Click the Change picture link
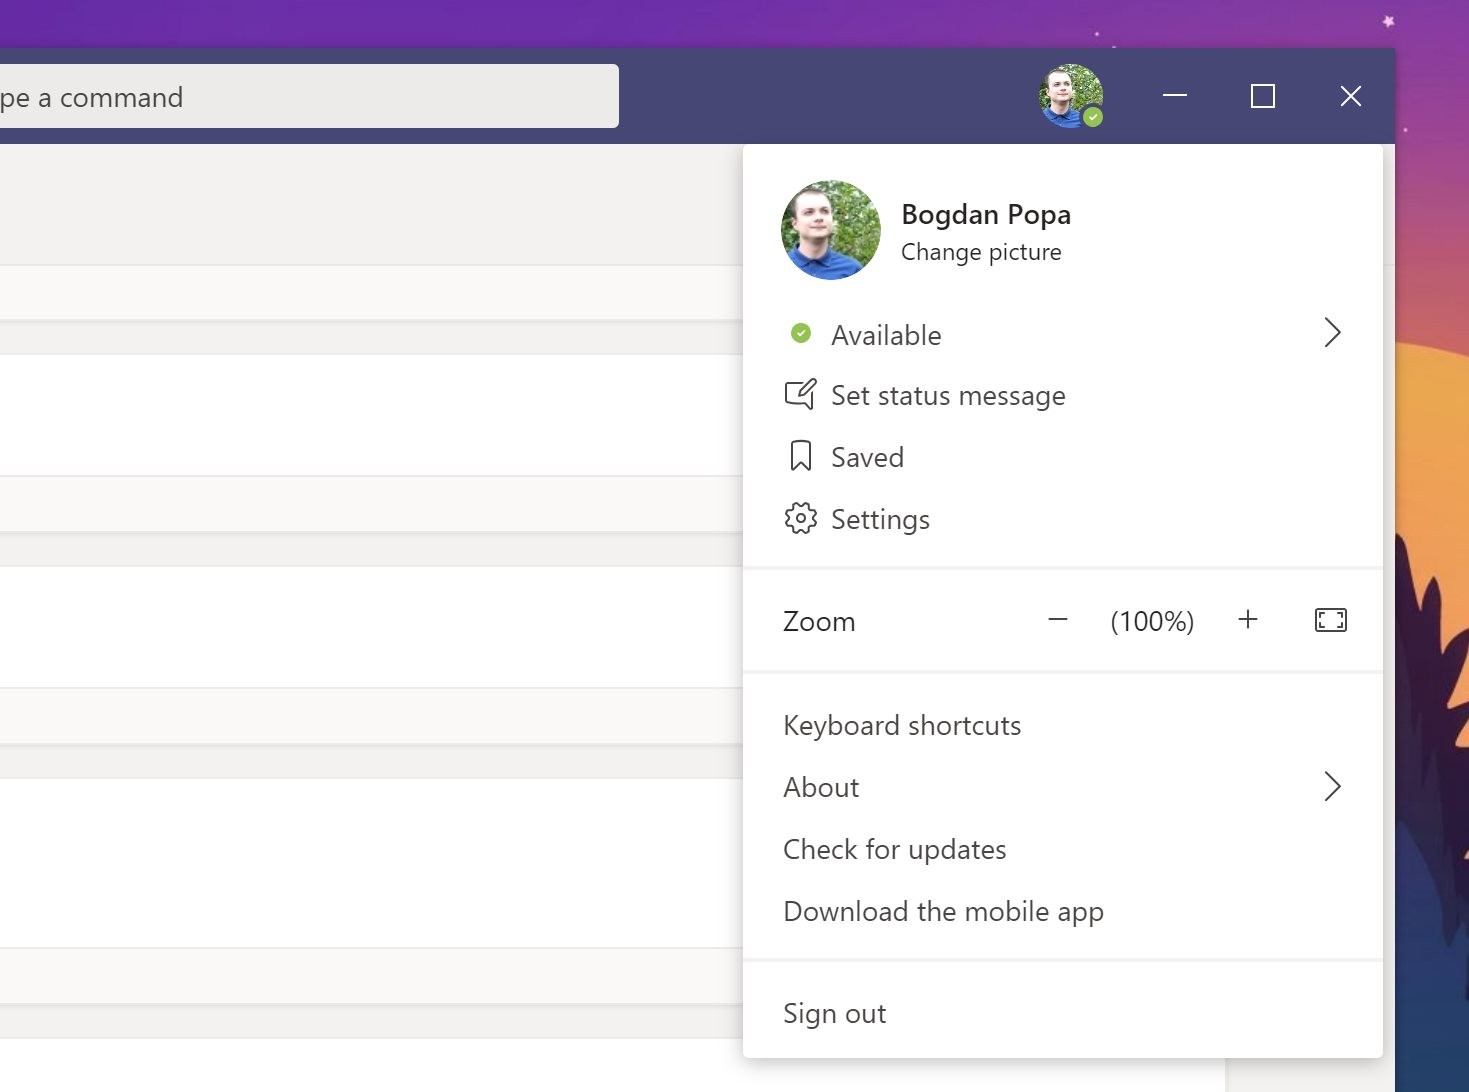The height and width of the screenshot is (1092, 1469). pos(981,252)
